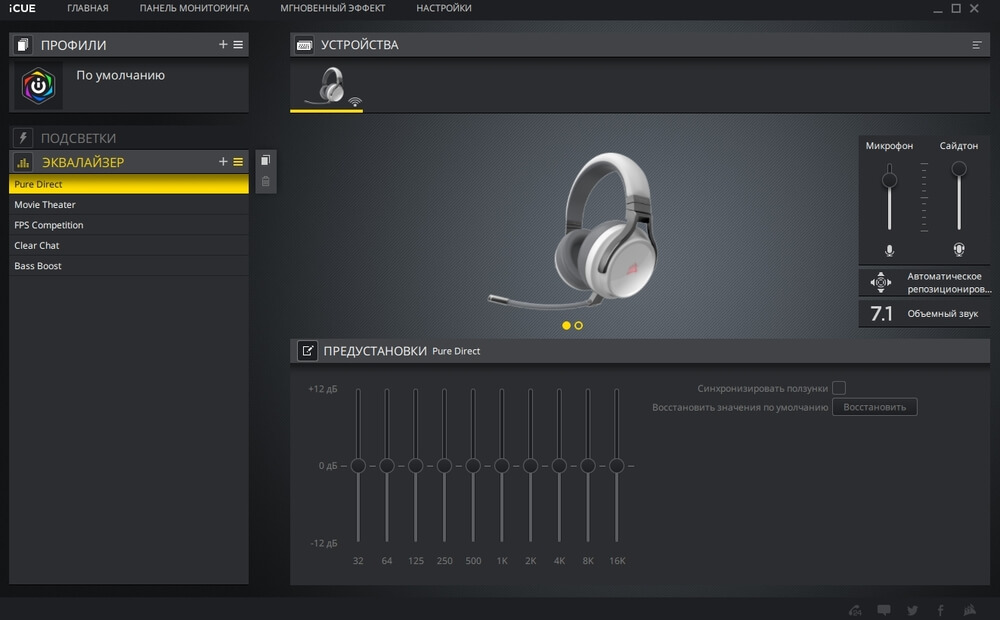Open the devices panel options menu

pyautogui.click(x=976, y=45)
